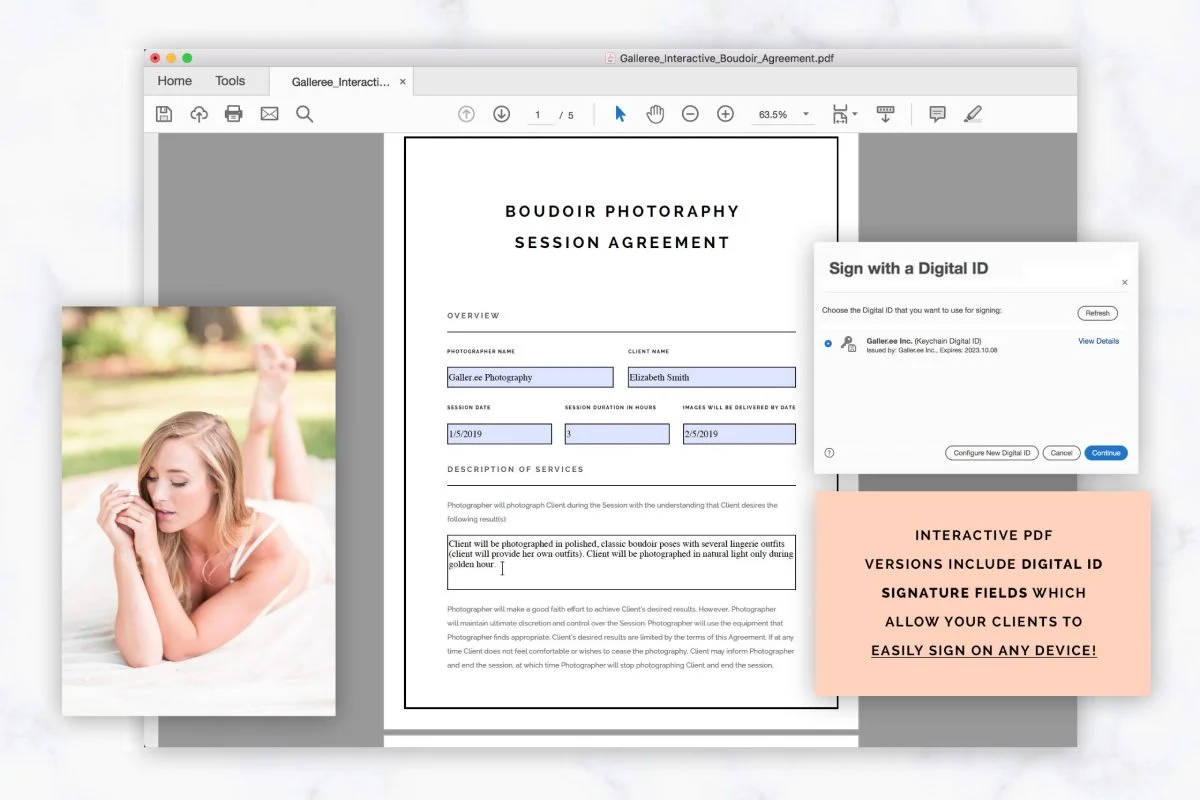Click the cloud upload icon
This screenshot has height=800, width=1200.
(199, 114)
